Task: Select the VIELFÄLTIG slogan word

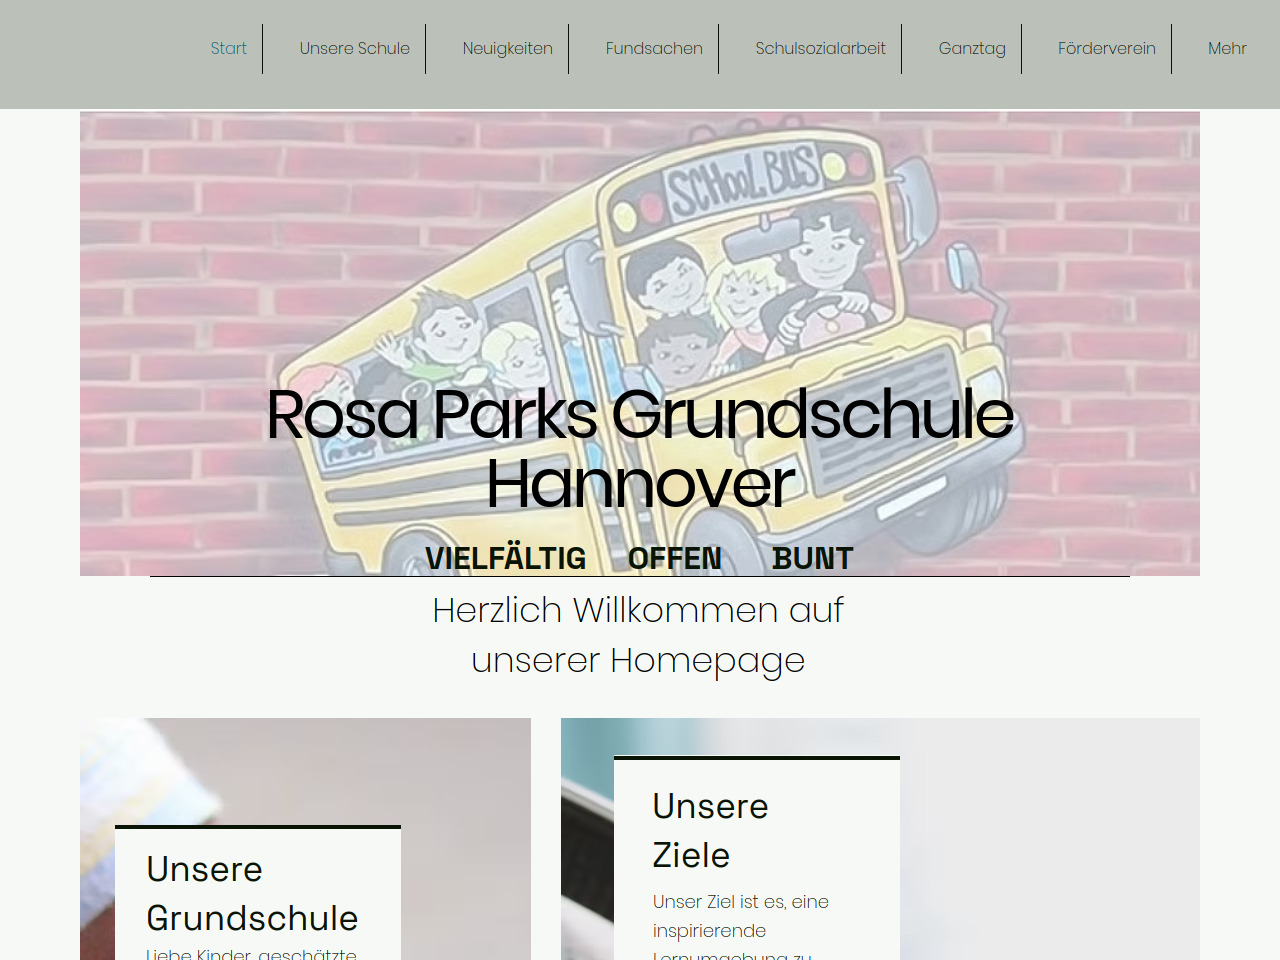Action: tap(505, 558)
